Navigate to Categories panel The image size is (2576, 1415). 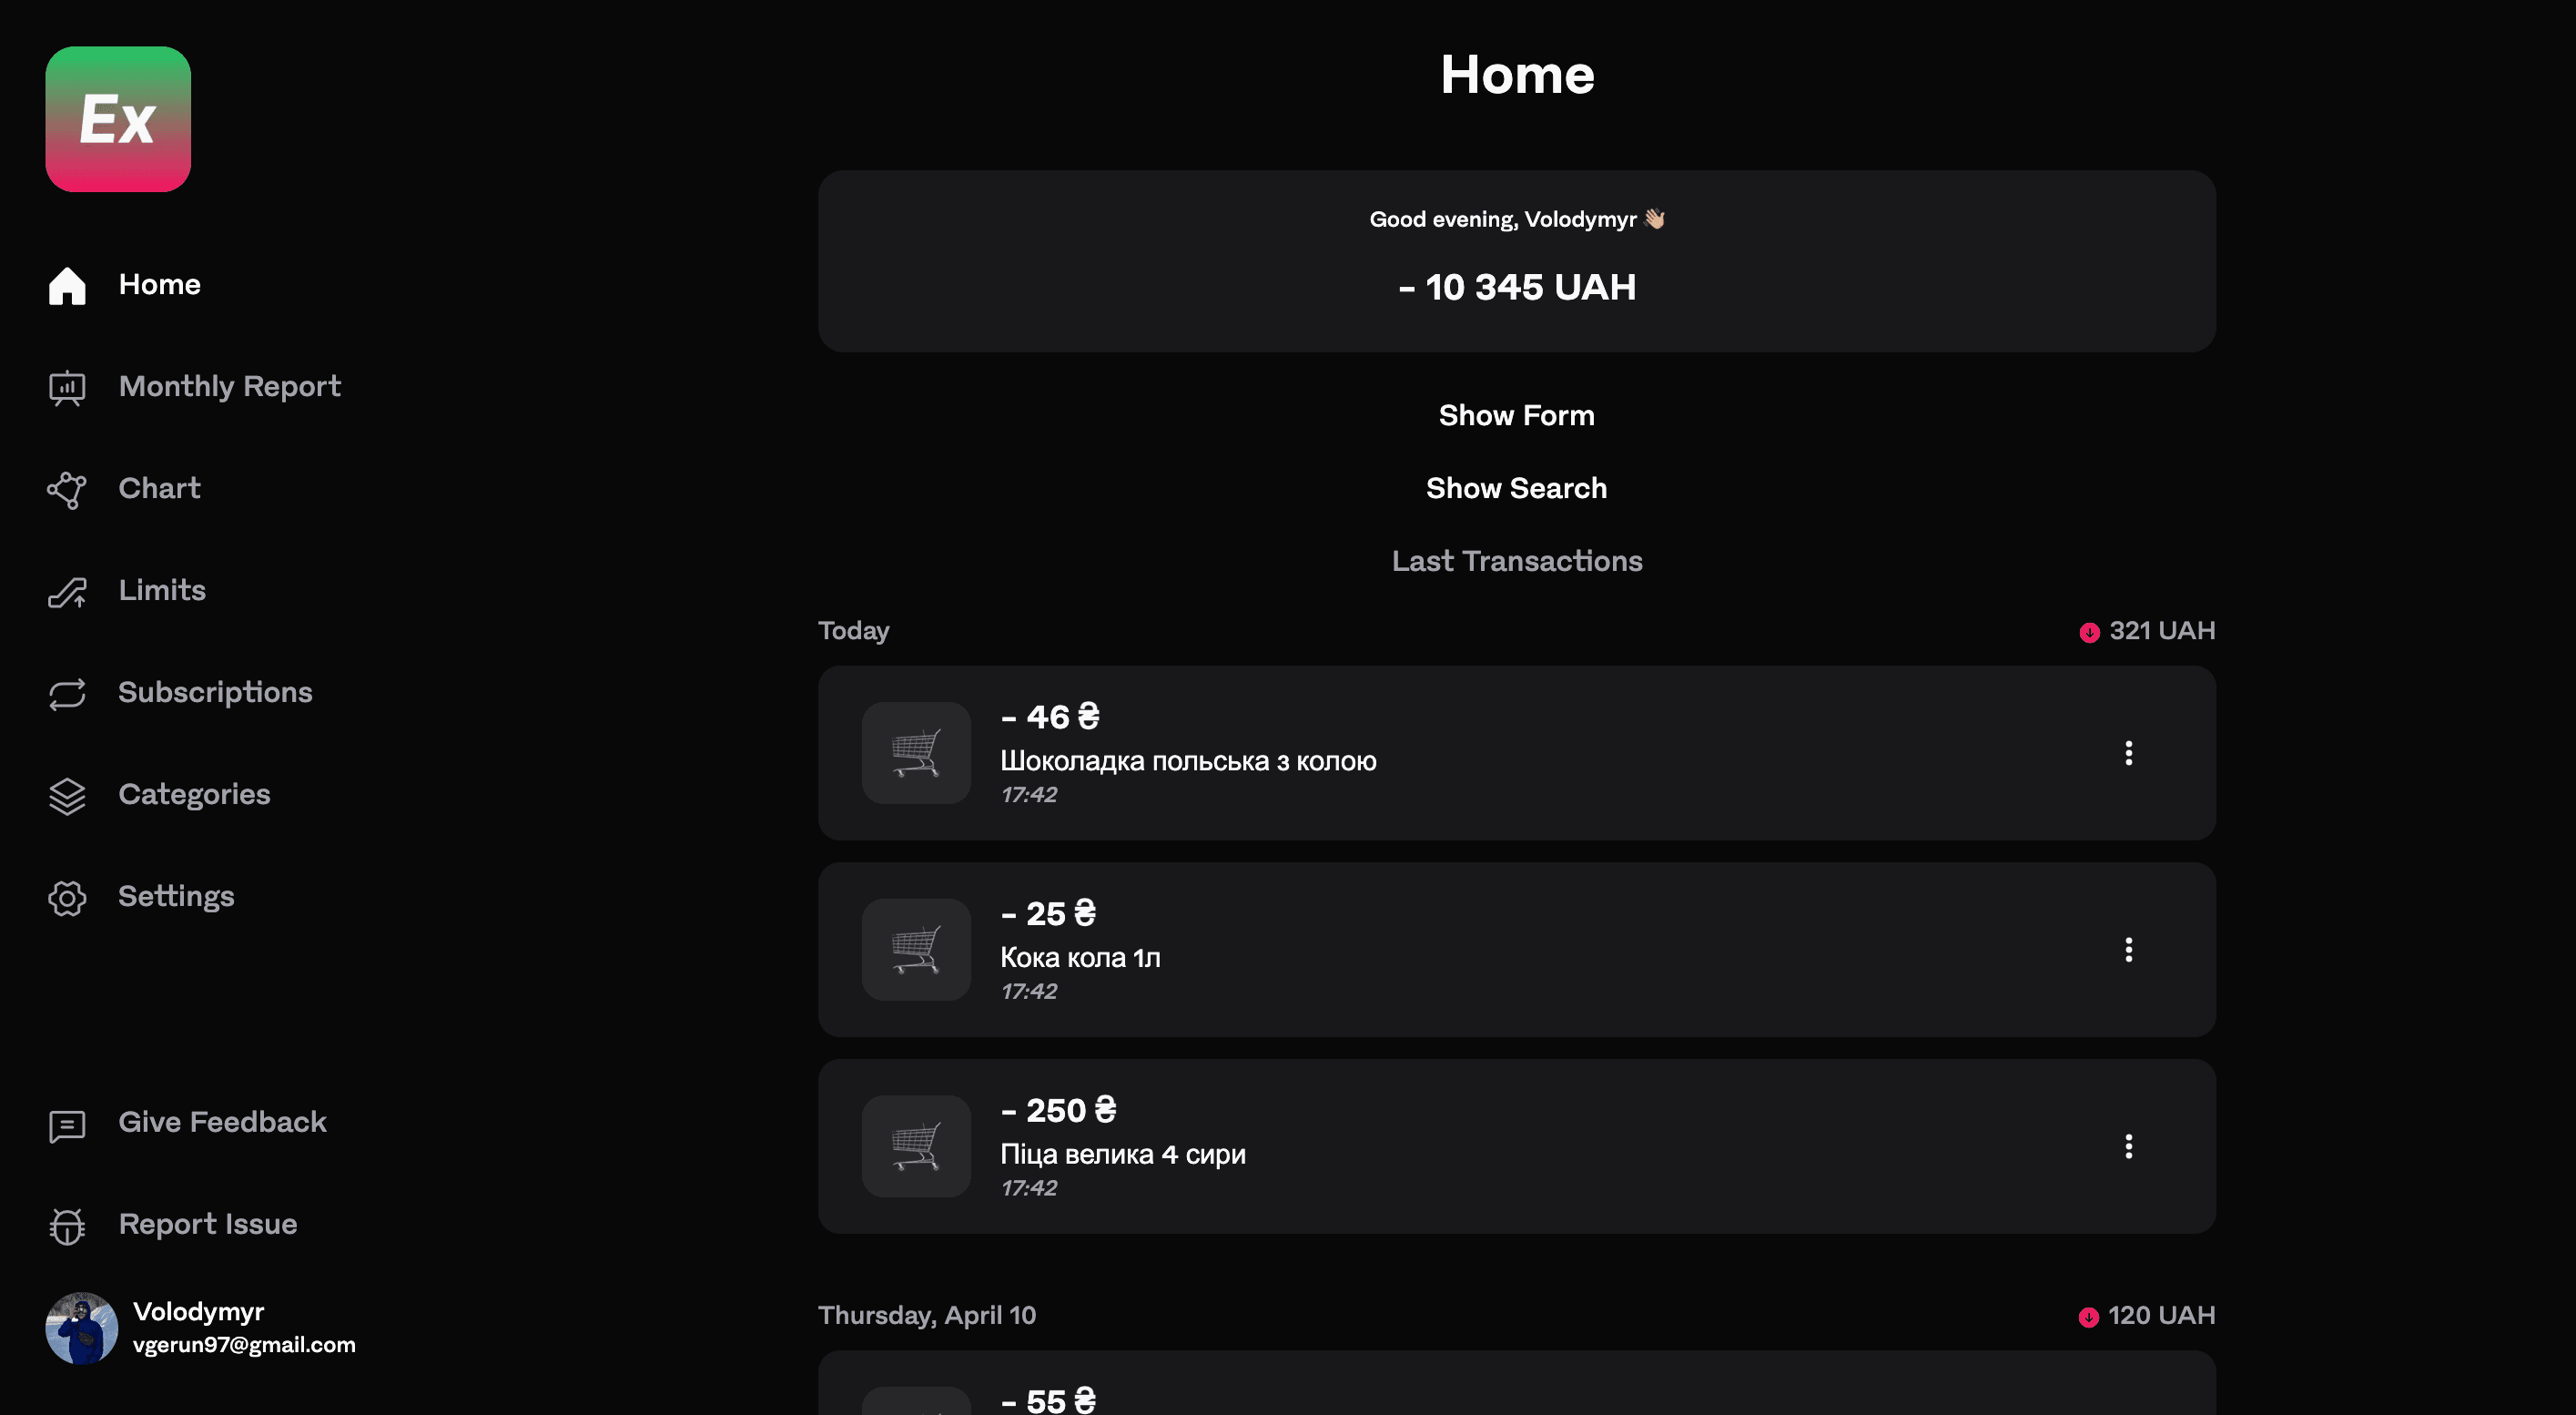(193, 793)
